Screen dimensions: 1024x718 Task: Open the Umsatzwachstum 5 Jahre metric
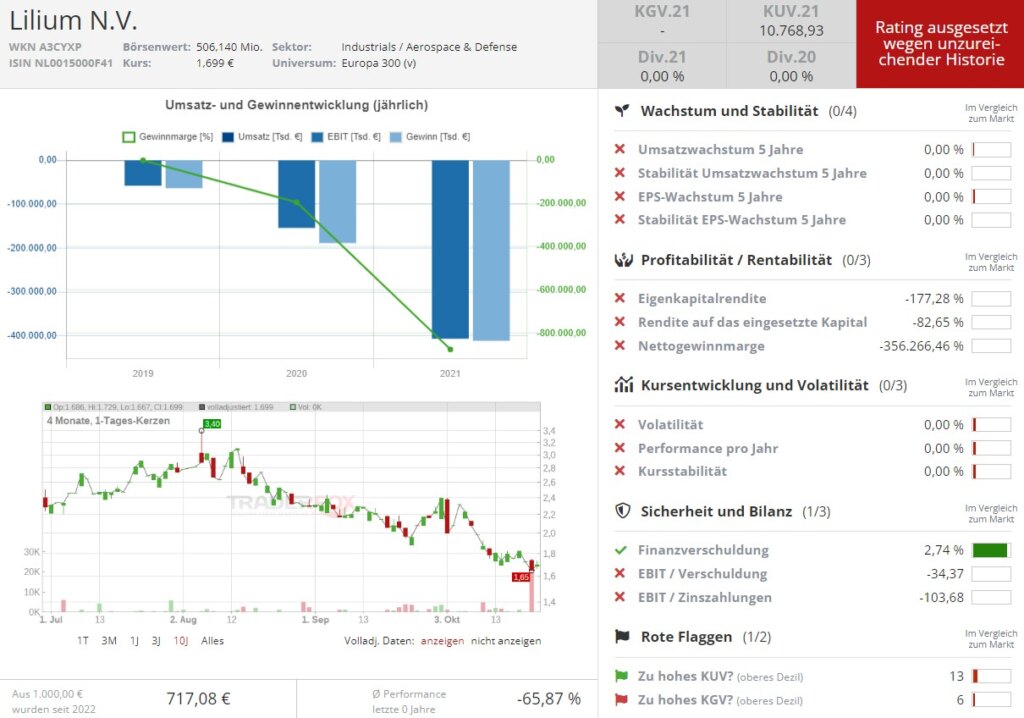click(x=720, y=149)
